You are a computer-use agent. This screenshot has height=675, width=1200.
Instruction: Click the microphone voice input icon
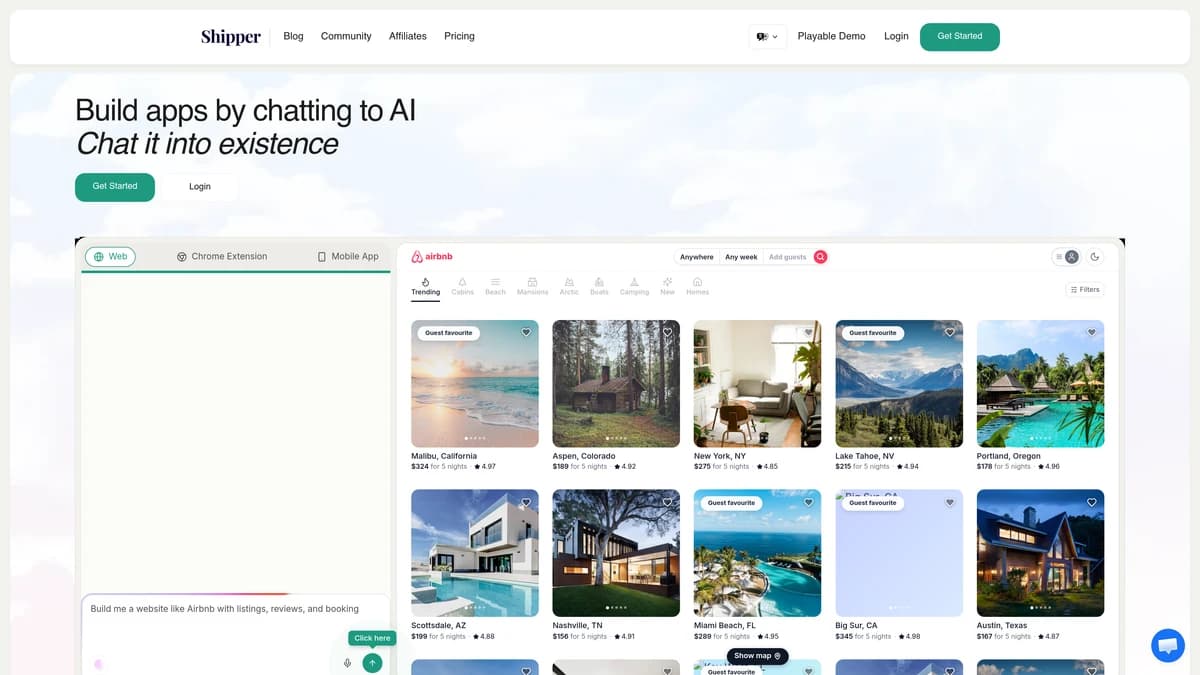tap(347, 663)
